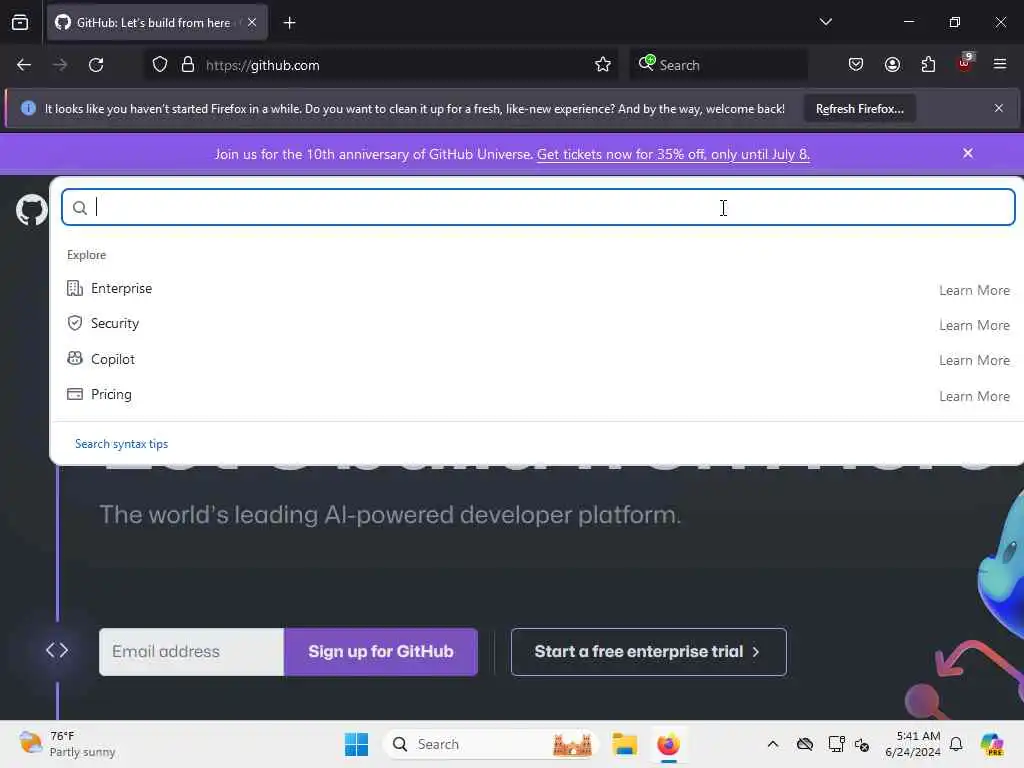The image size is (1024, 768).
Task: Click the Sign up for GitHub button
Action: [381, 652]
